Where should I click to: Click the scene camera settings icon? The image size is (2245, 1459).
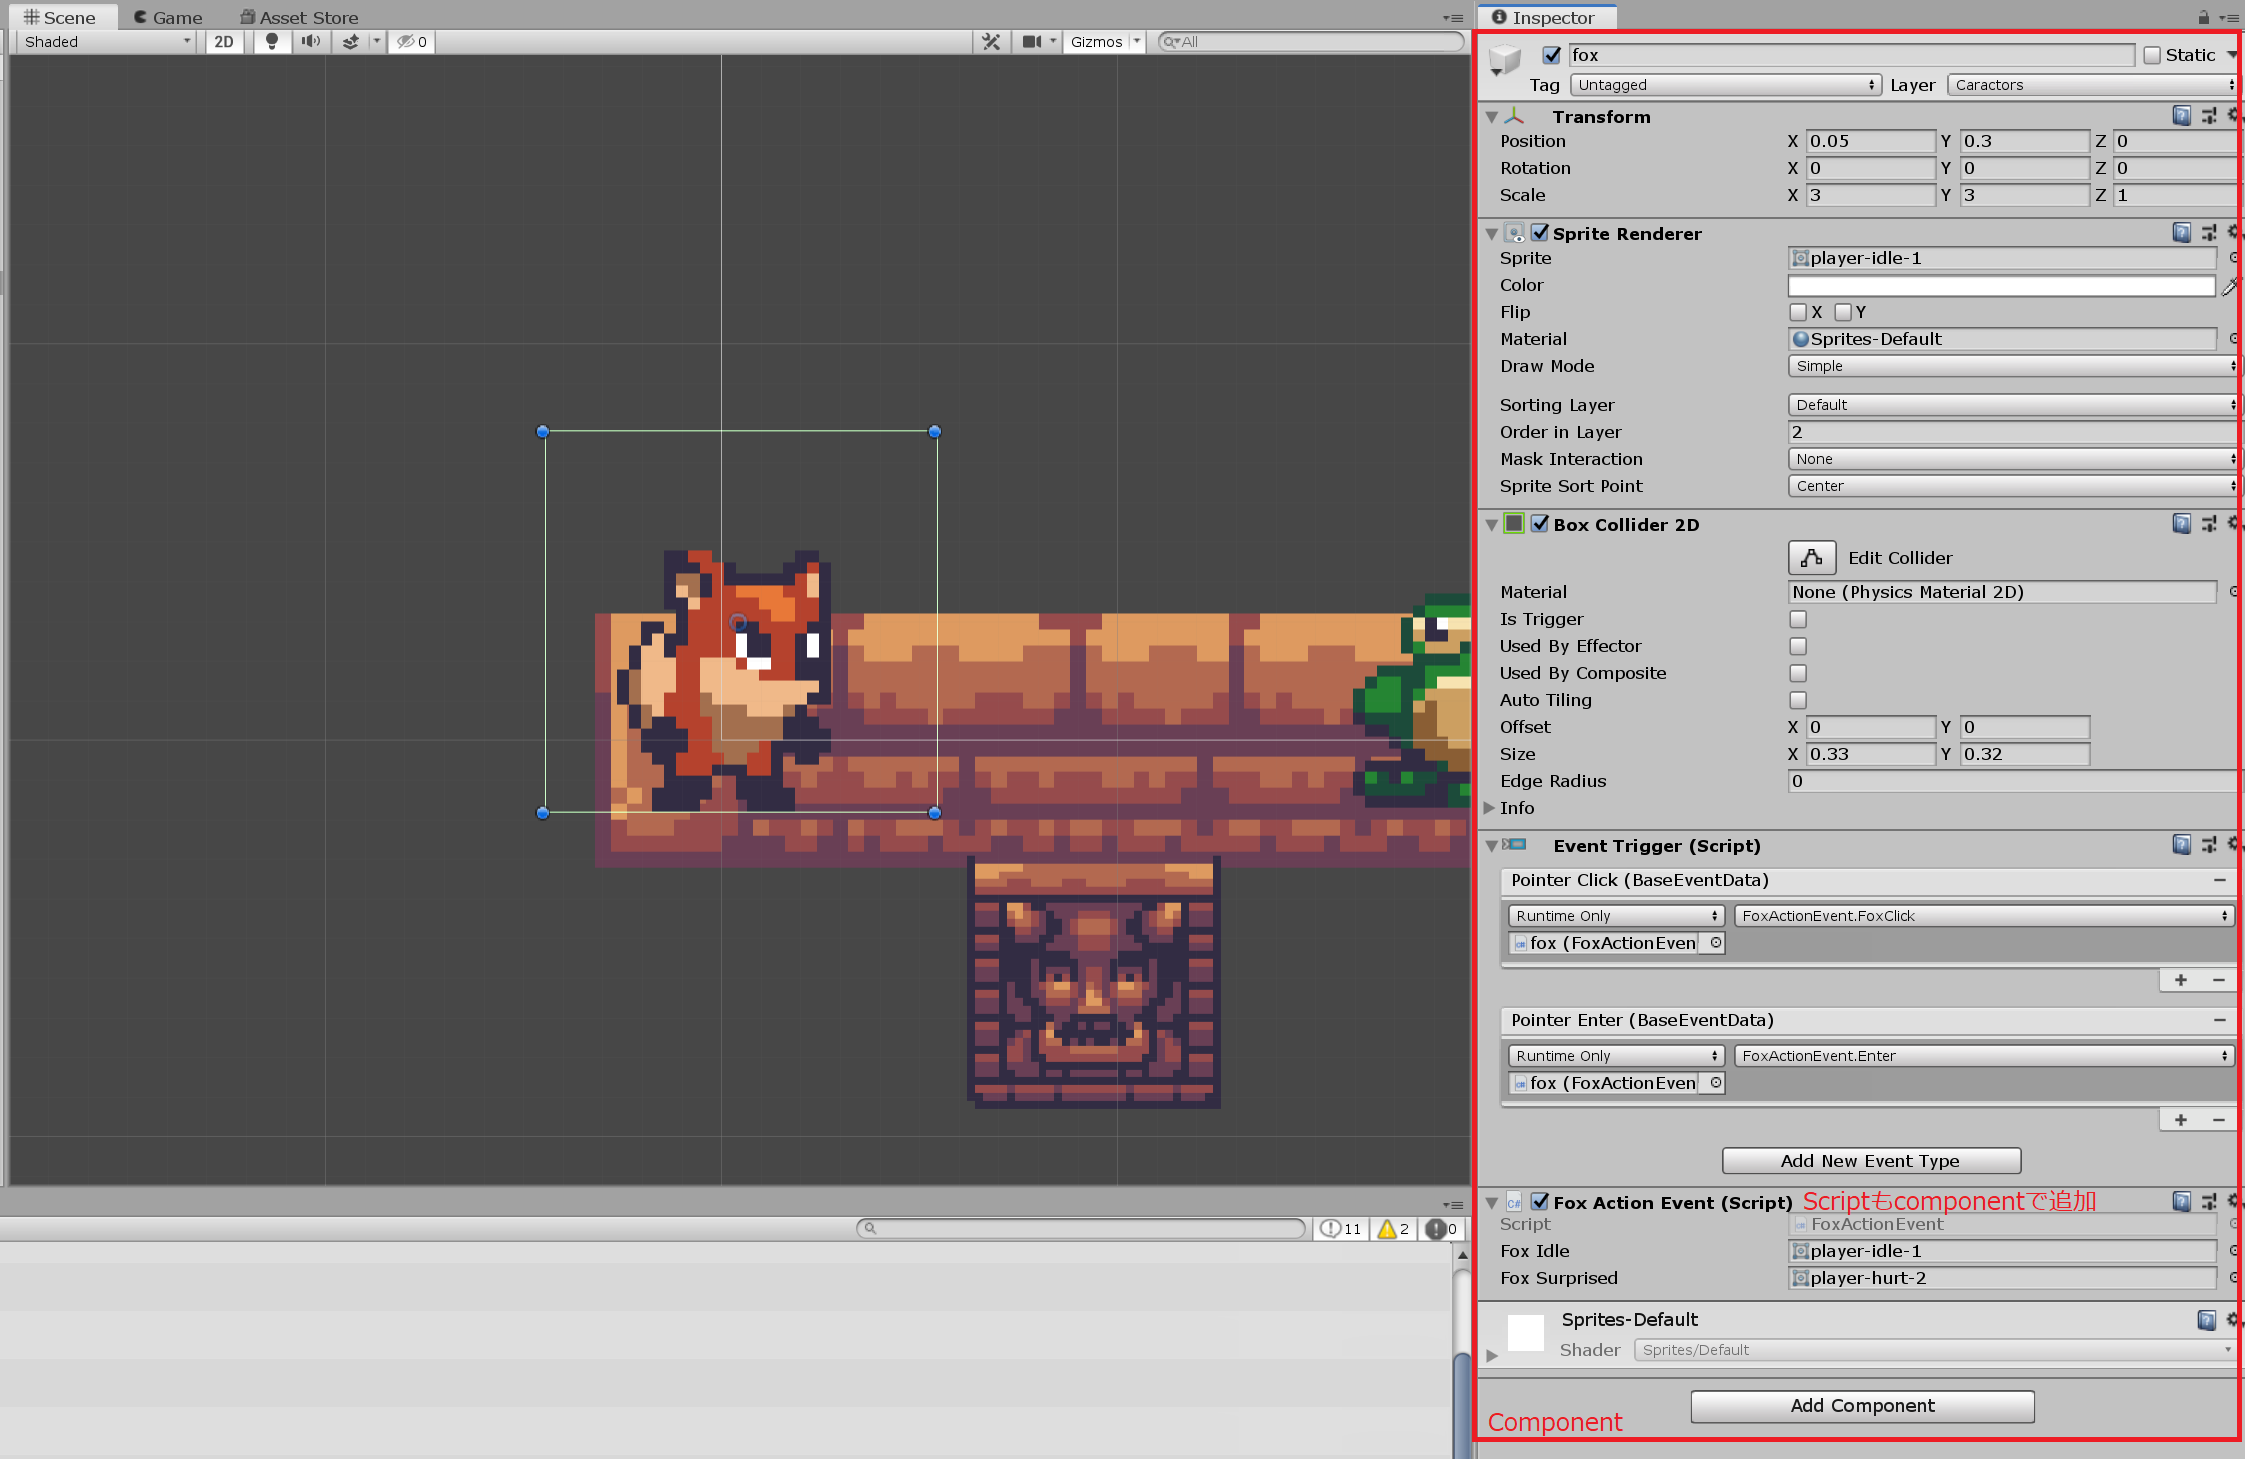pos(1032,41)
